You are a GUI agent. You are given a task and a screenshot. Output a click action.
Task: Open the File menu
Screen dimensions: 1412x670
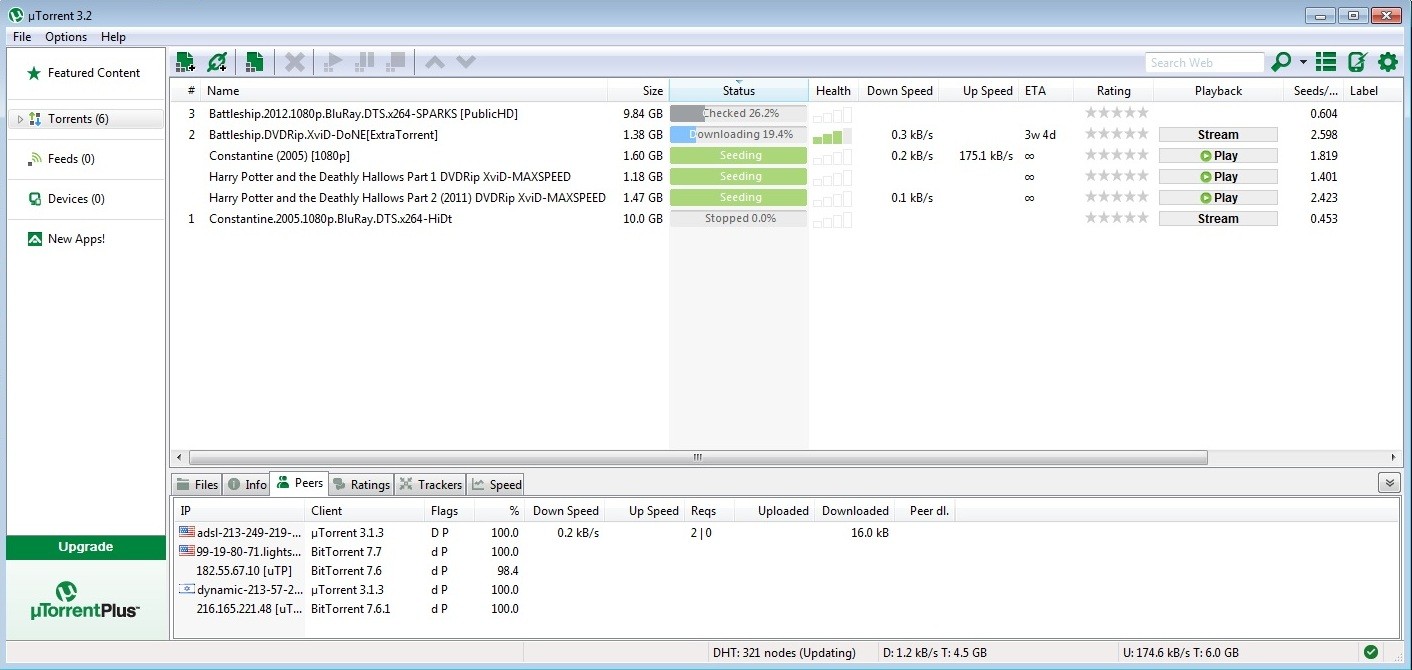(x=22, y=37)
